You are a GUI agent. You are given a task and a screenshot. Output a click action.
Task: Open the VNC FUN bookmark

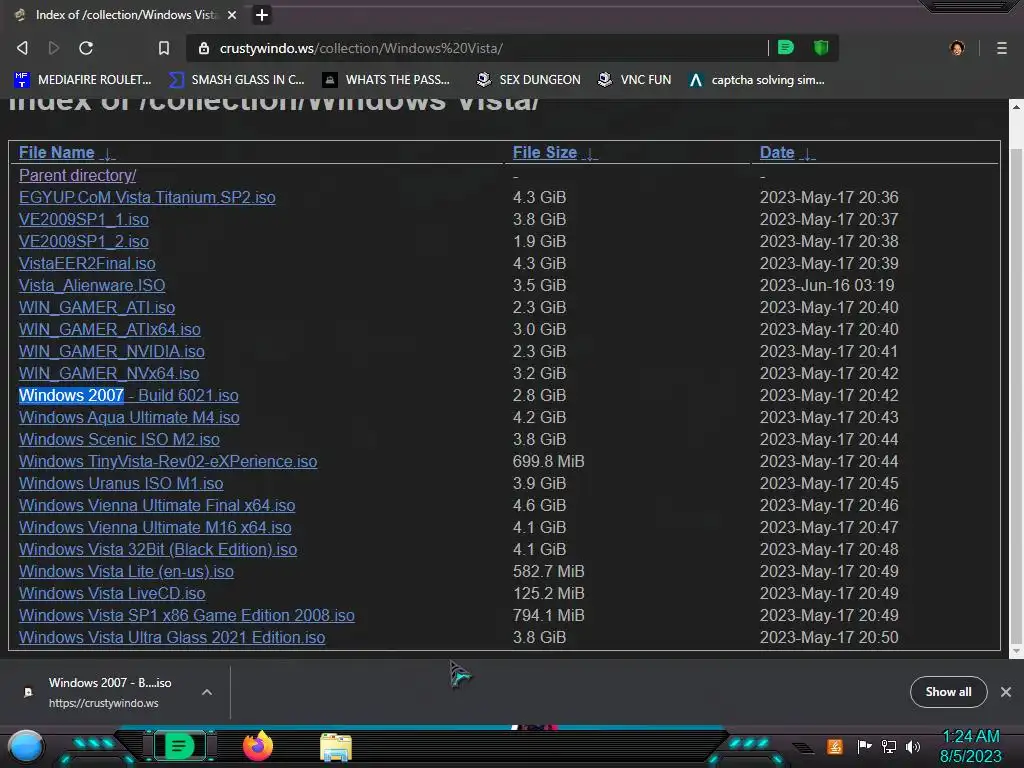pos(634,80)
